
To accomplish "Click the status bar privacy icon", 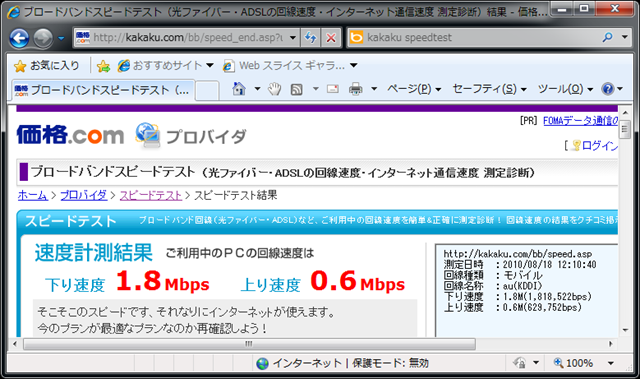I will pos(520,363).
